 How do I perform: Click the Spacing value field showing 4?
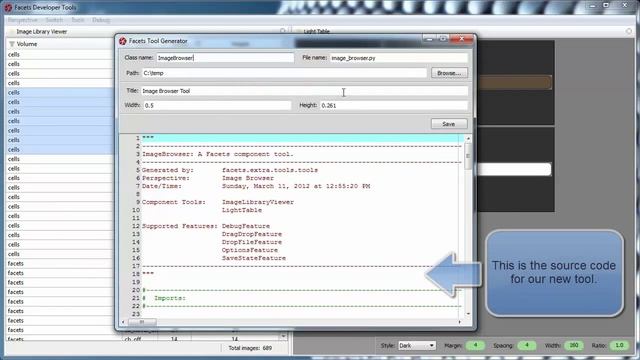point(527,345)
